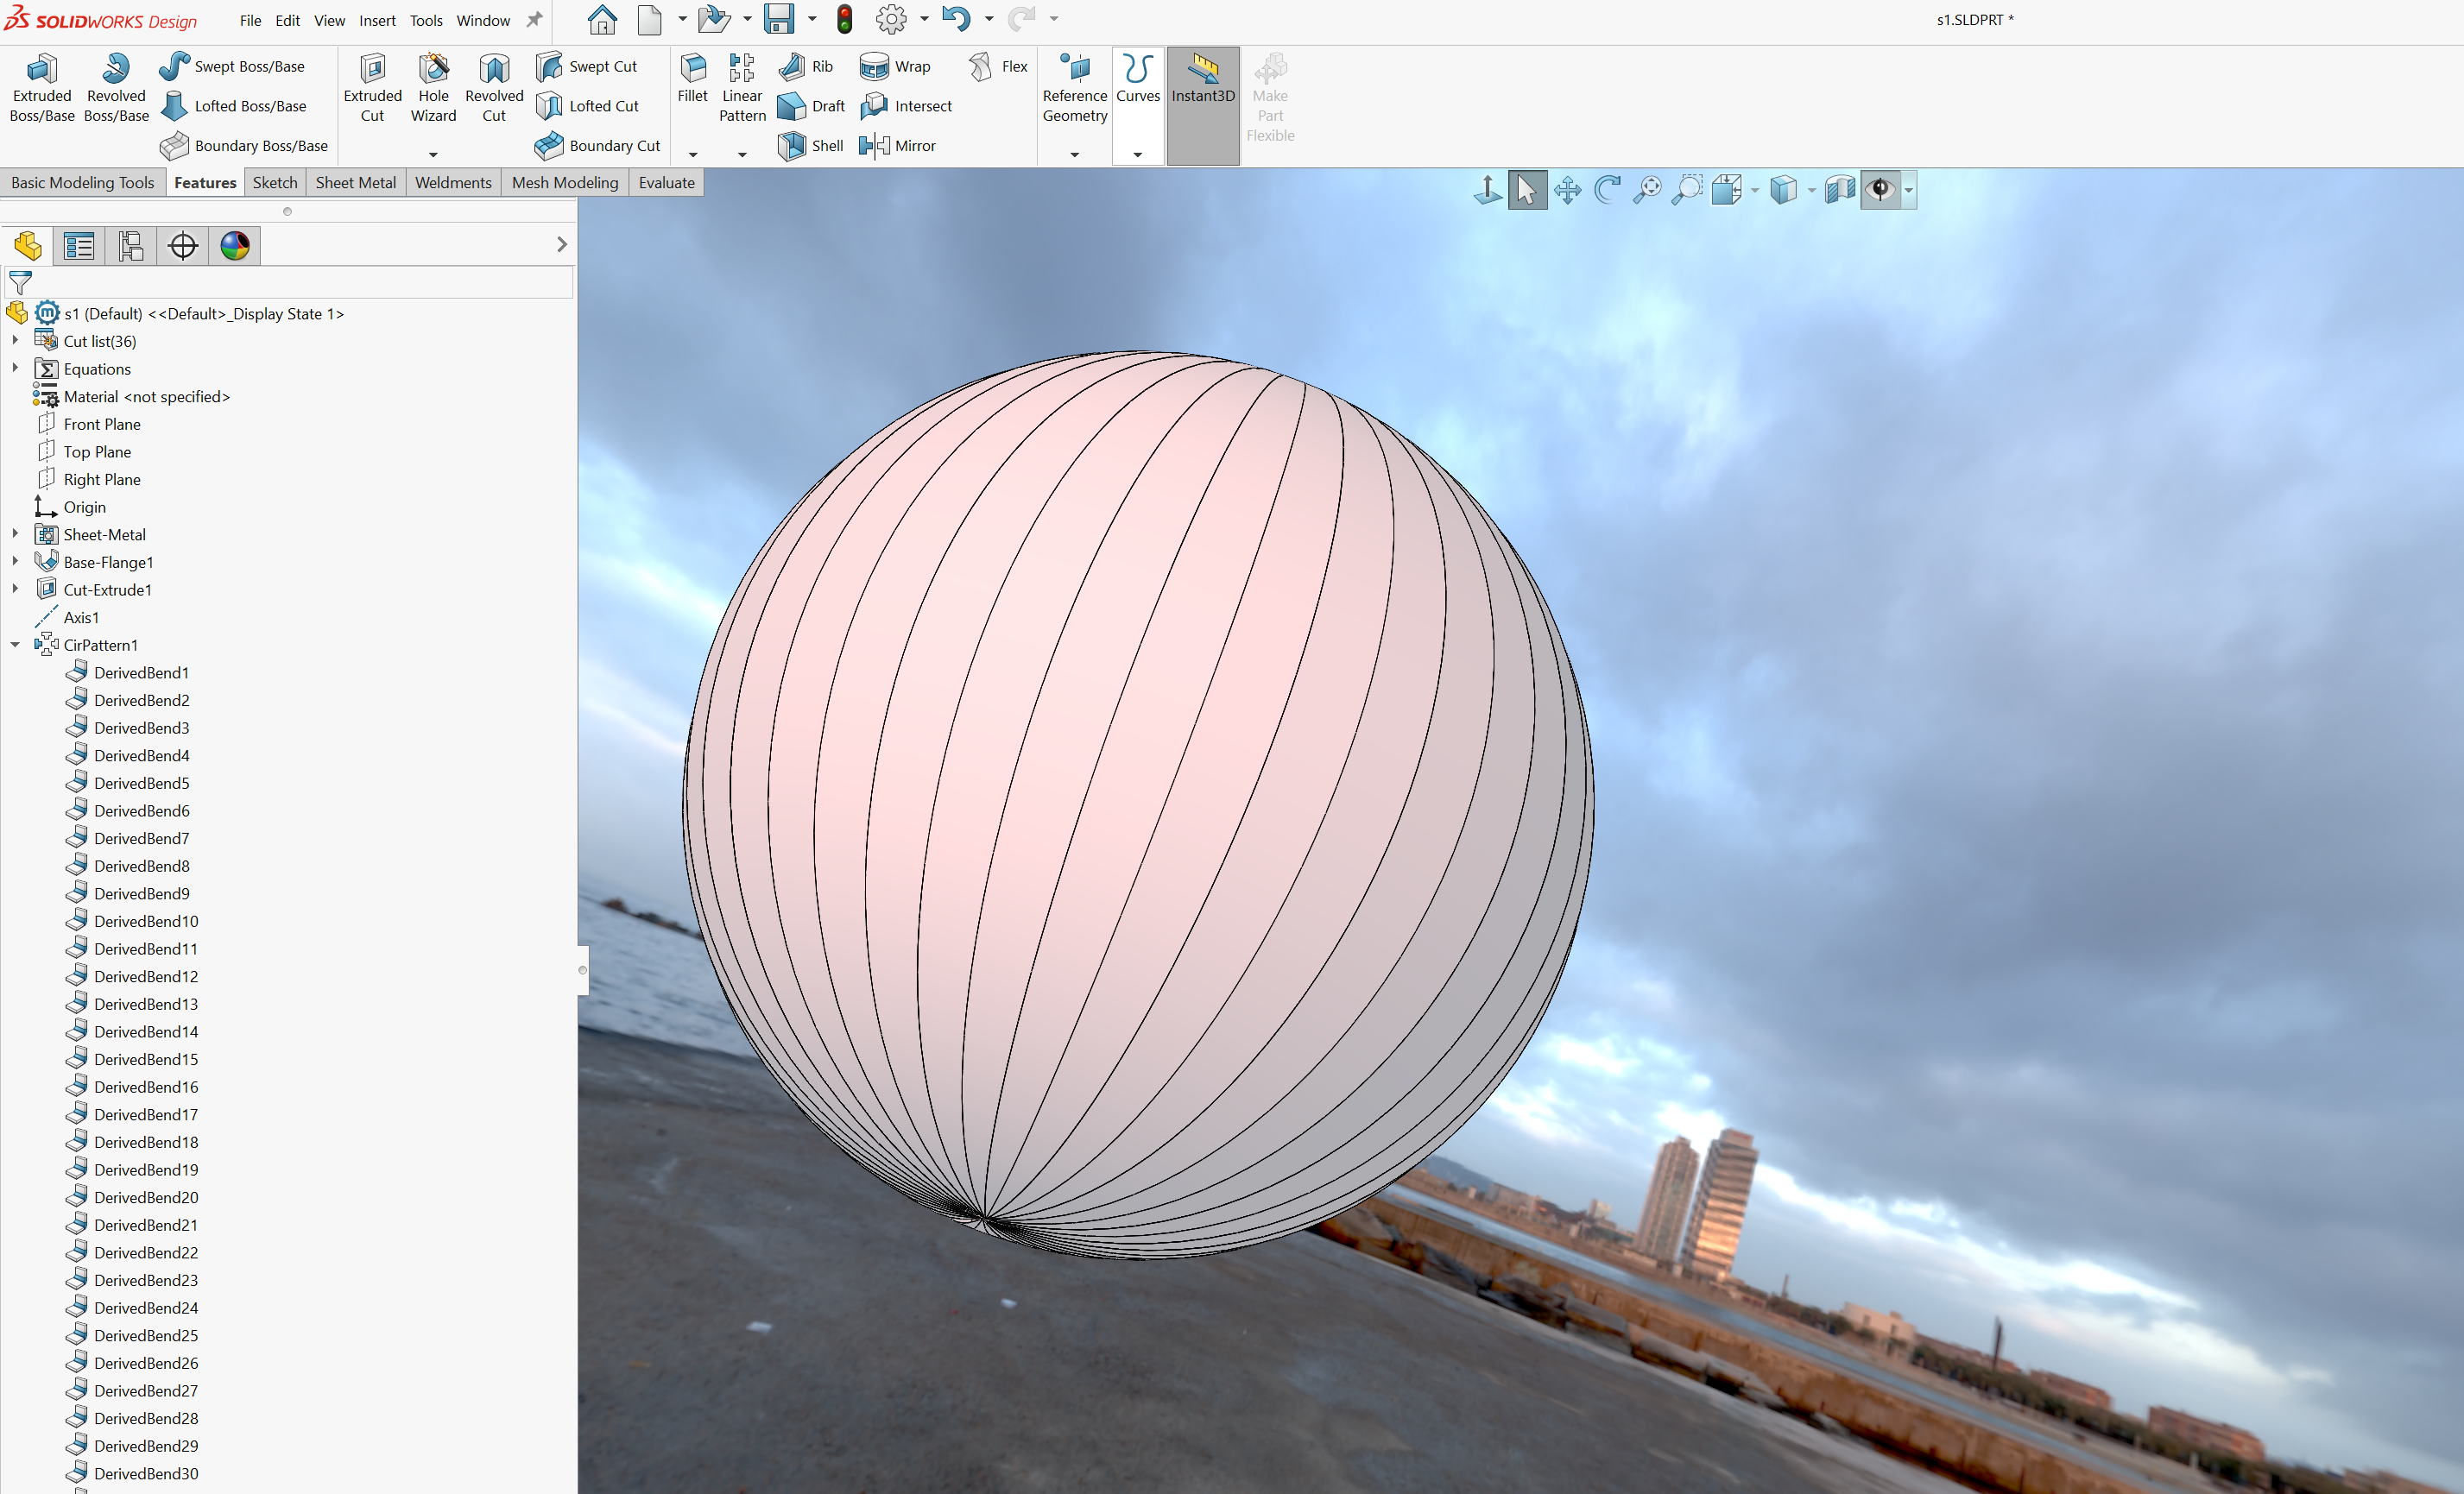Switch to the Sheet Metal tab
The height and width of the screenshot is (1494, 2464).
[355, 182]
